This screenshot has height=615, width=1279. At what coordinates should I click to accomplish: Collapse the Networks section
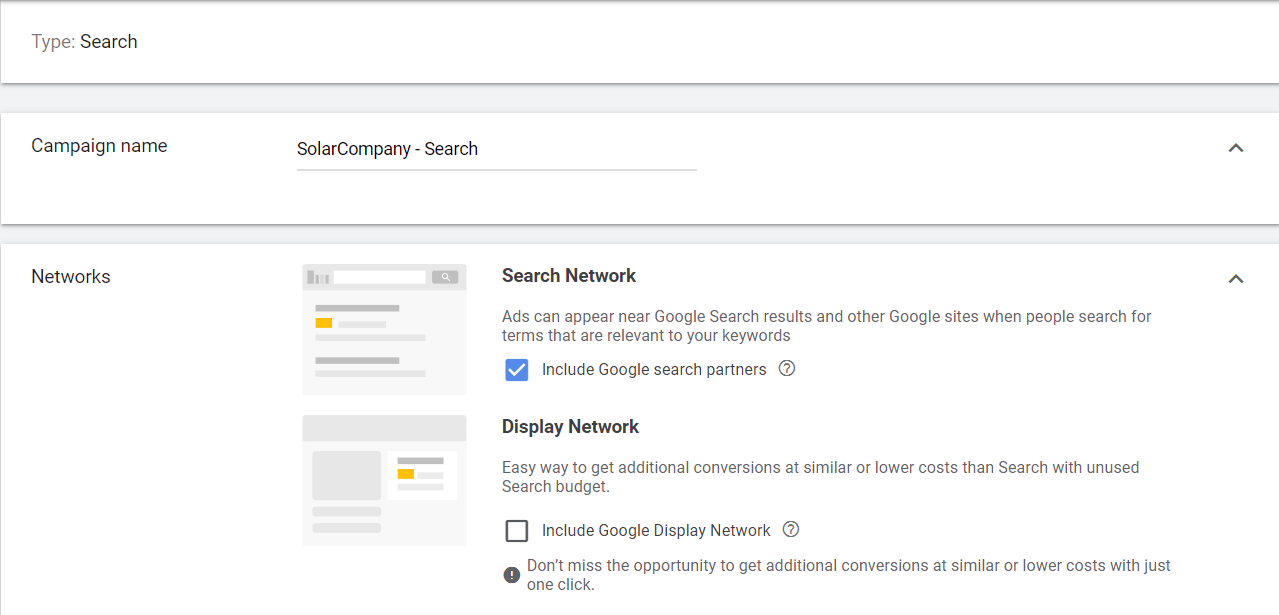pyautogui.click(x=1235, y=279)
